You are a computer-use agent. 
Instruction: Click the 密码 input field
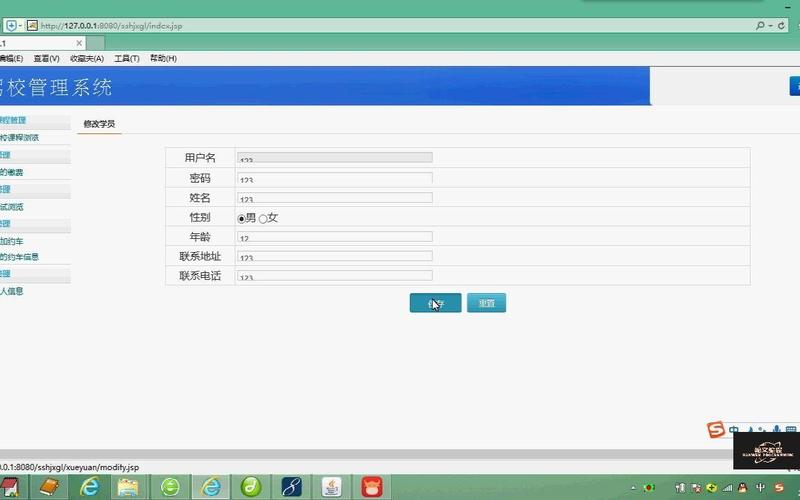click(335, 178)
